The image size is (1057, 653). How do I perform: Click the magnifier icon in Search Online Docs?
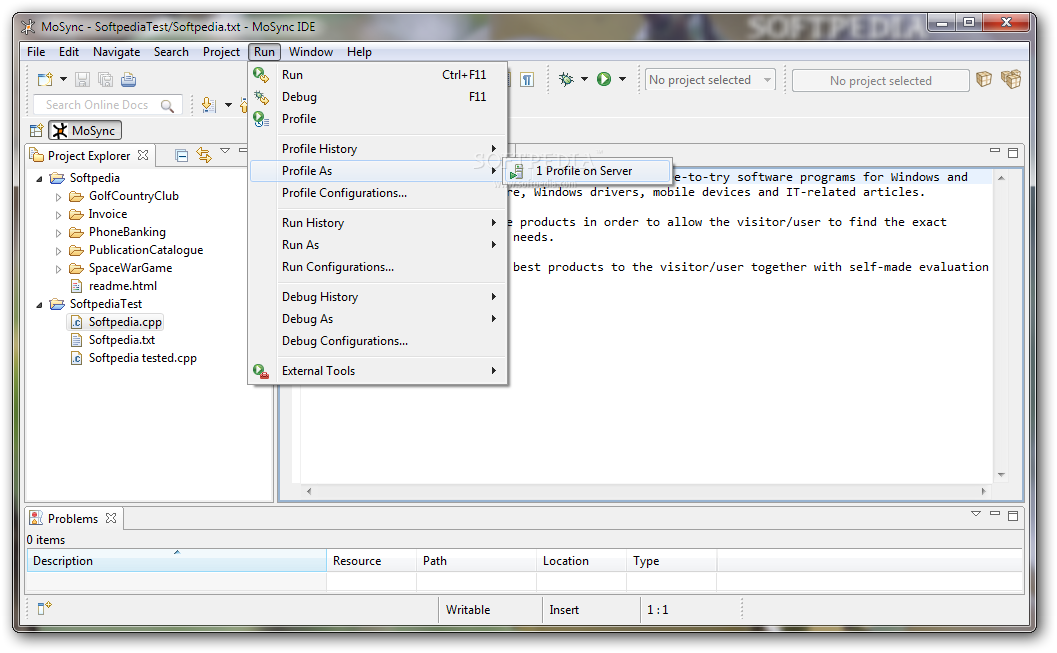(167, 105)
